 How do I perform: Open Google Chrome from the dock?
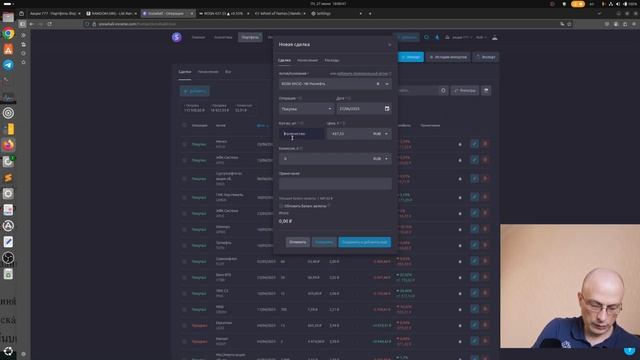point(8,33)
